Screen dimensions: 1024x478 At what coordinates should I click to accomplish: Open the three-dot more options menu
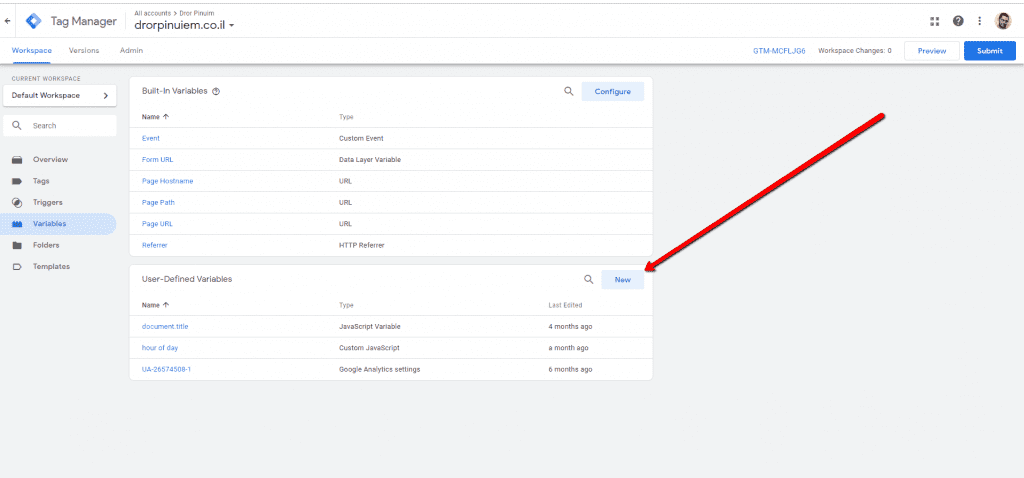tap(980, 21)
